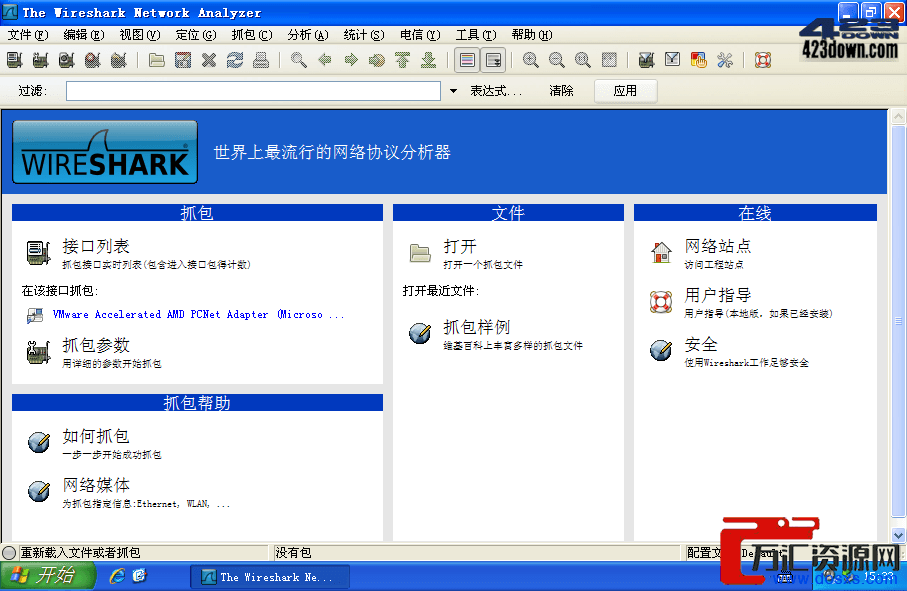Viewport: 907px width, 591px height.
Task: Stop the running capture toolbar icon
Action: tap(93, 60)
